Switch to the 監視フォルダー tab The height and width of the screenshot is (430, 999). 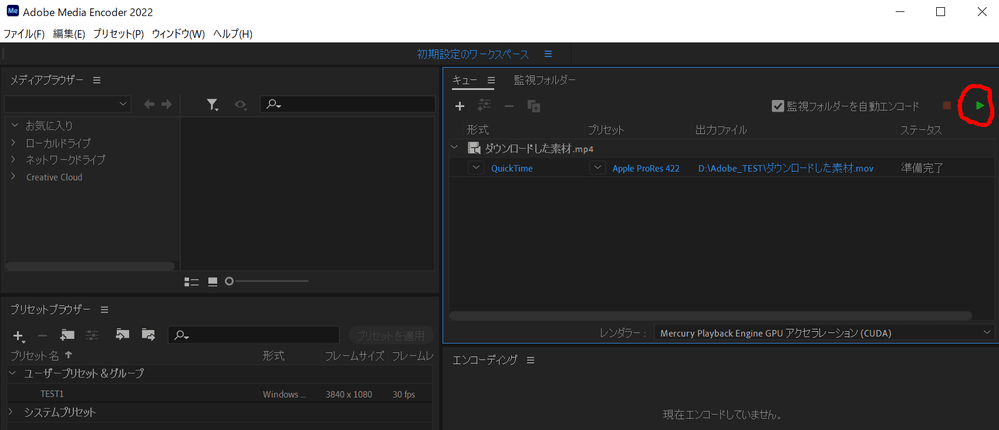point(545,80)
